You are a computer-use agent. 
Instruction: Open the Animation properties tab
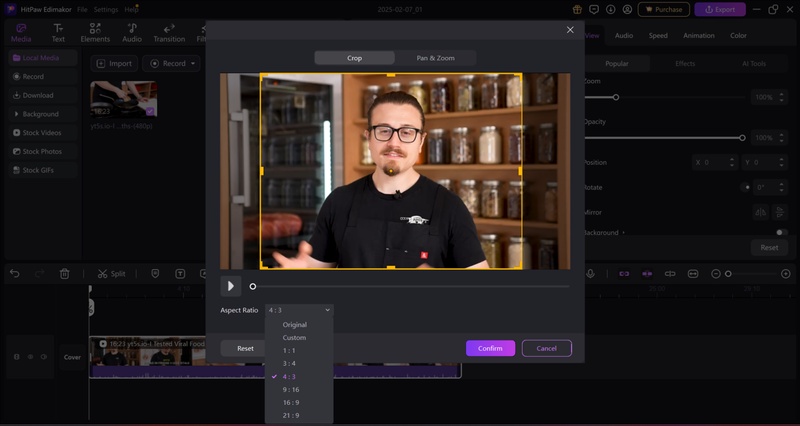tap(699, 36)
